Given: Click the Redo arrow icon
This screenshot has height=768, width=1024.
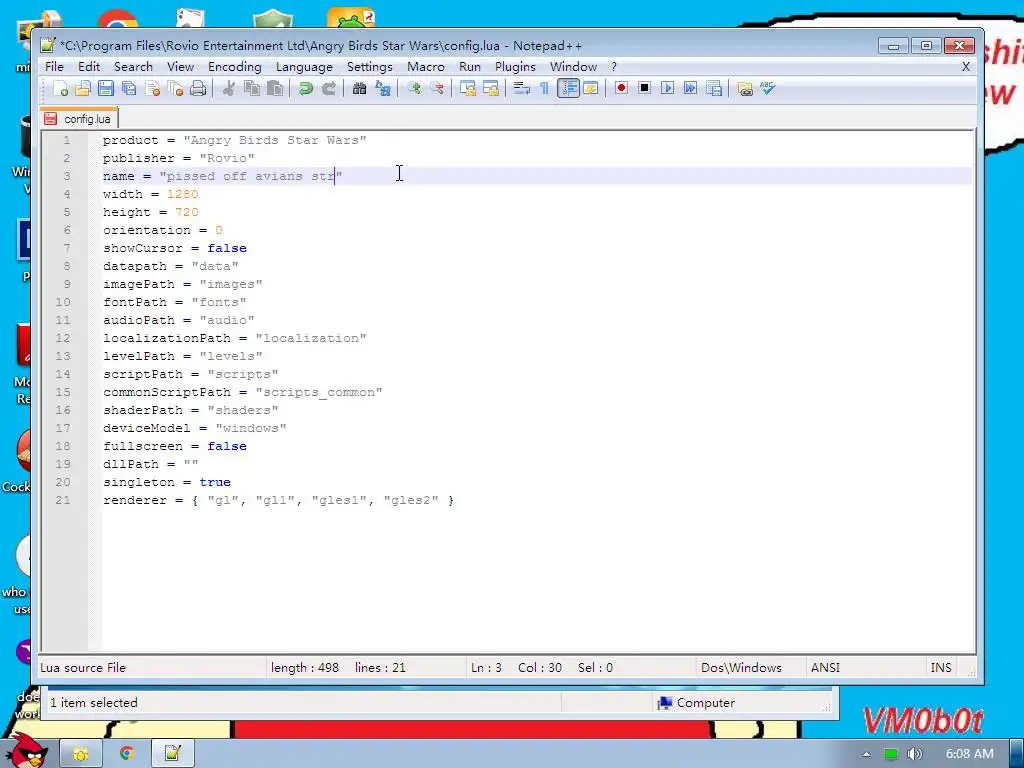Looking at the screenshot, I should coord(328,88).
